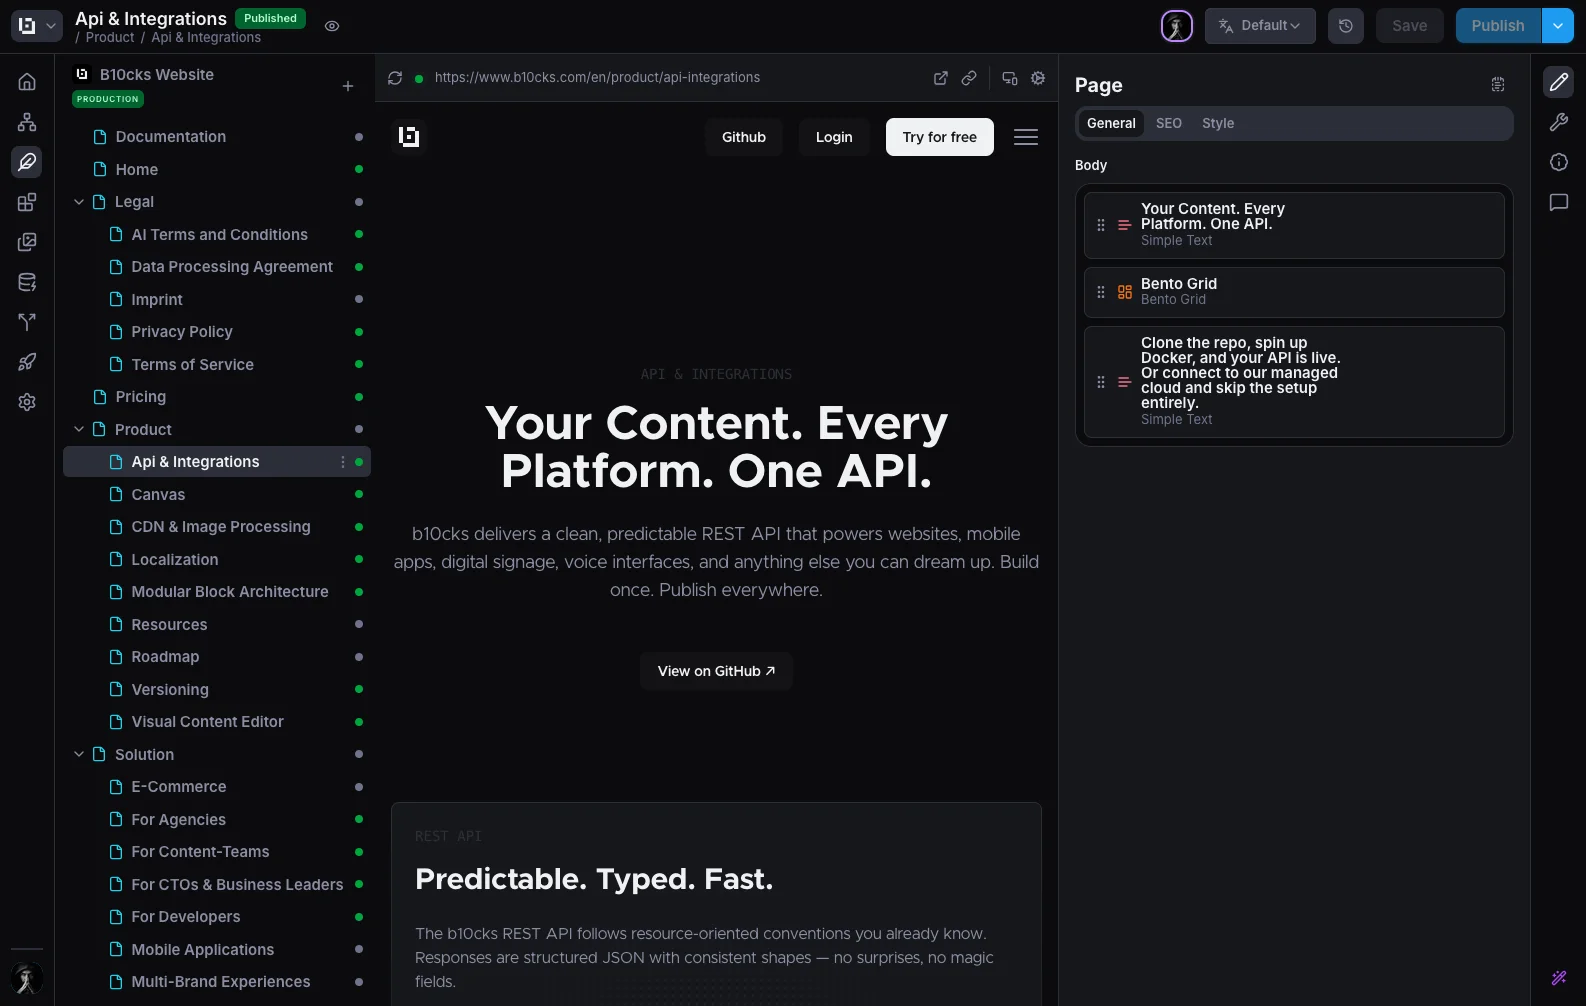Click the Publish button
This screenshot has width=1586, height=1006.
1497,26
